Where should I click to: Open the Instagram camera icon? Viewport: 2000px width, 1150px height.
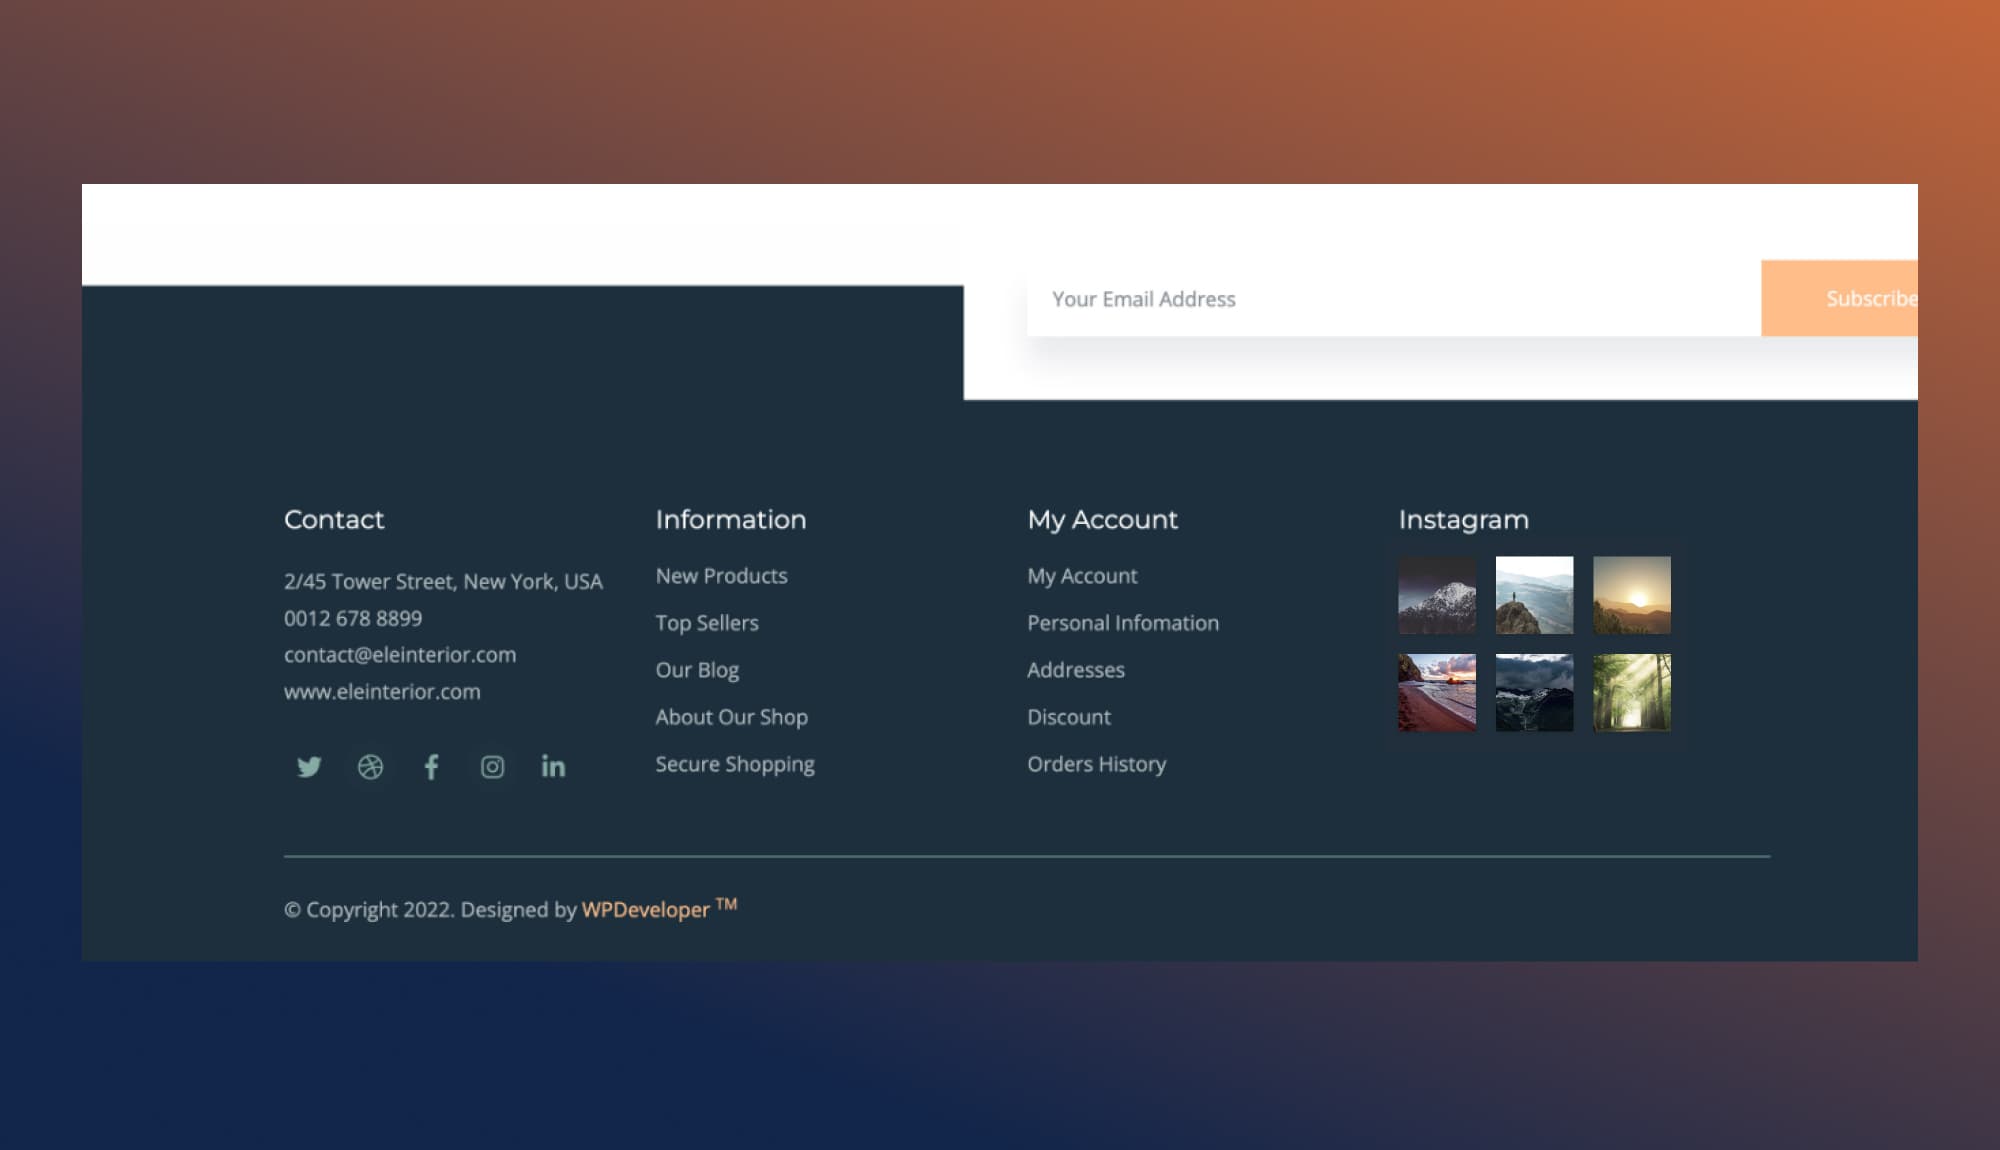(x=492, y=767)
